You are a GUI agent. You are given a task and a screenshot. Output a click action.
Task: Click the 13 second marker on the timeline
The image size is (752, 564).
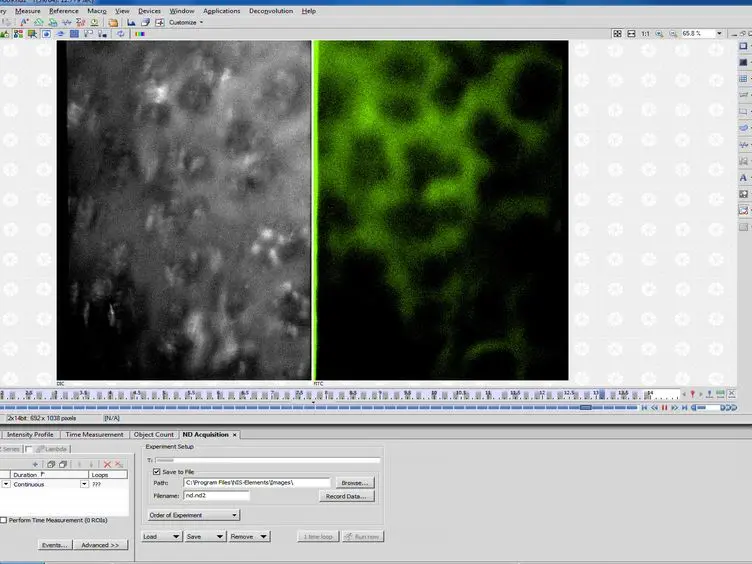pyautogui.click(x=597, y=394)
